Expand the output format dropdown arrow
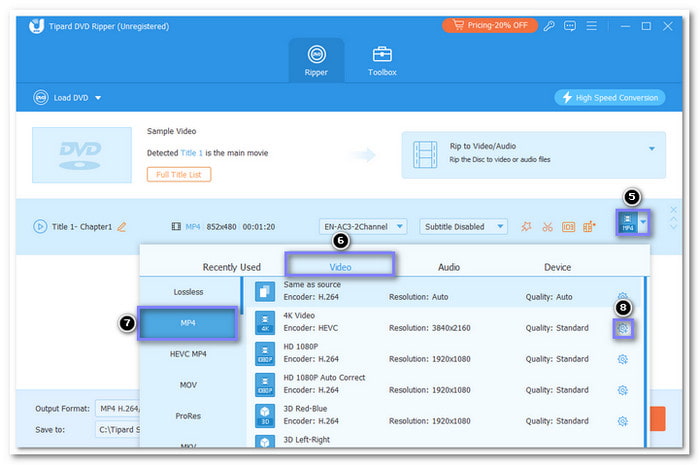This screenshot has height=465, width=700. click(x=643, y=222)
